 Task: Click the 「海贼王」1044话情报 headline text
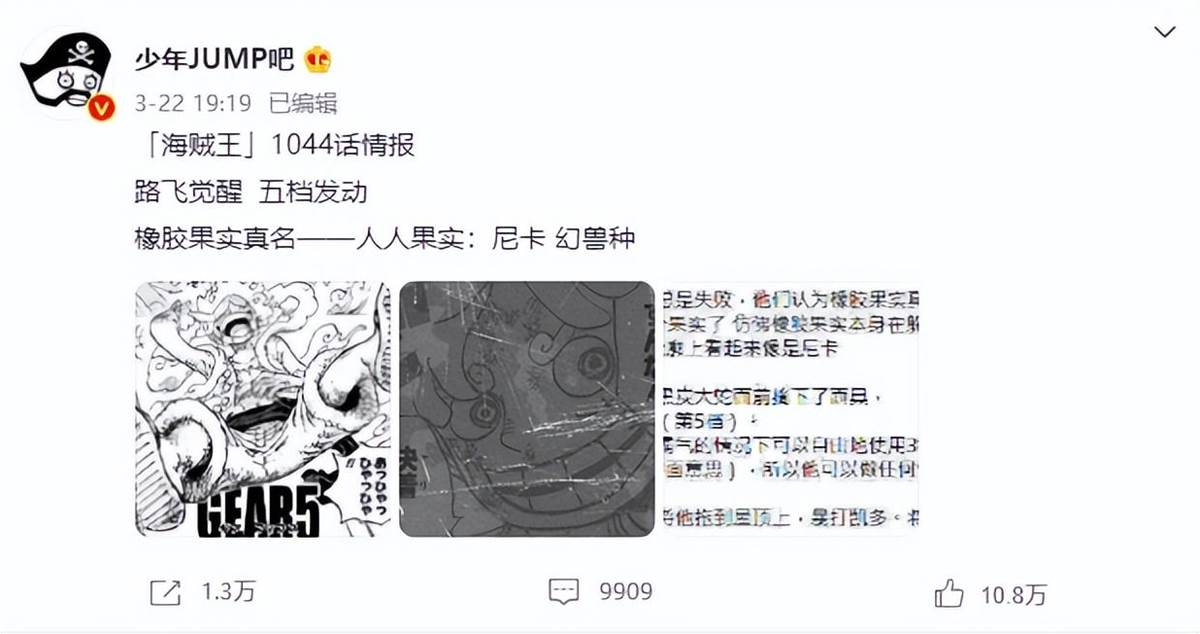(x=275, y=146)
